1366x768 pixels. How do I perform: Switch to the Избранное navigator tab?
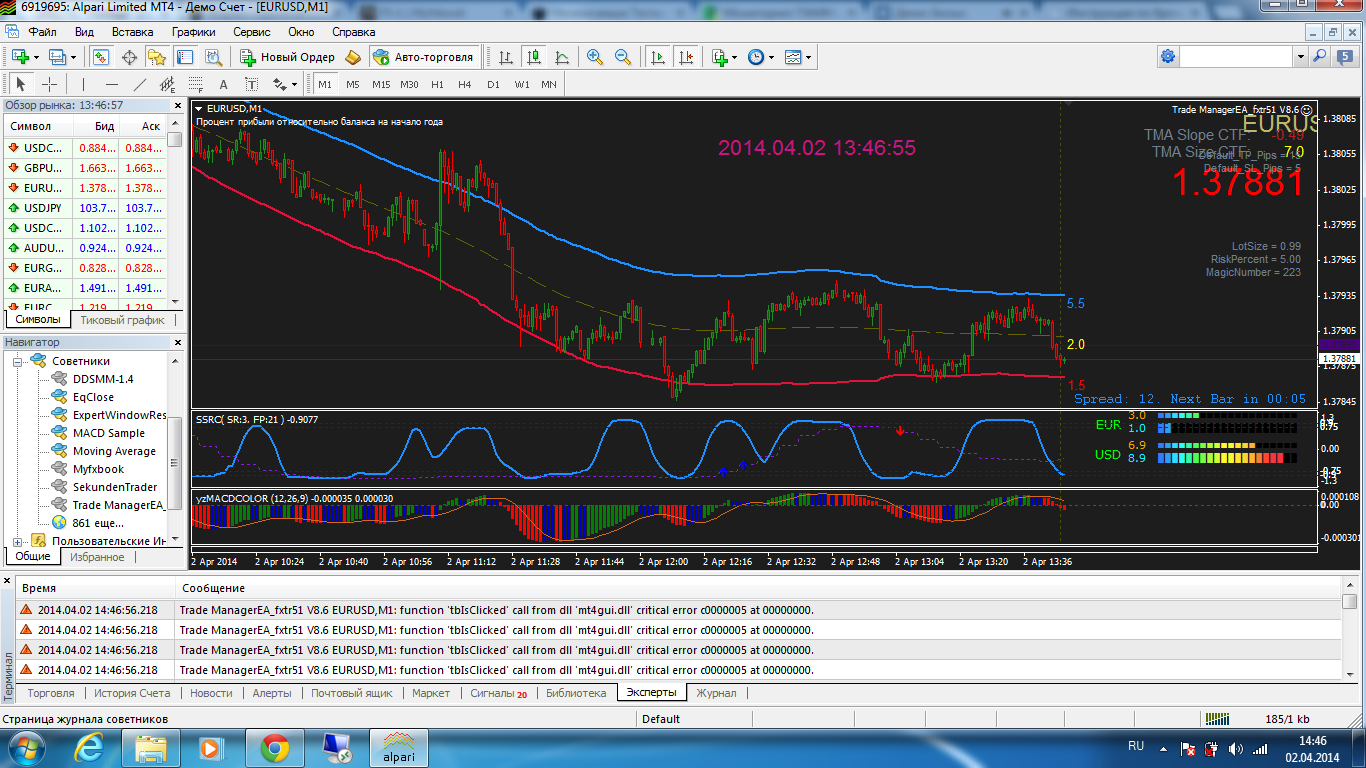point(97,557)
